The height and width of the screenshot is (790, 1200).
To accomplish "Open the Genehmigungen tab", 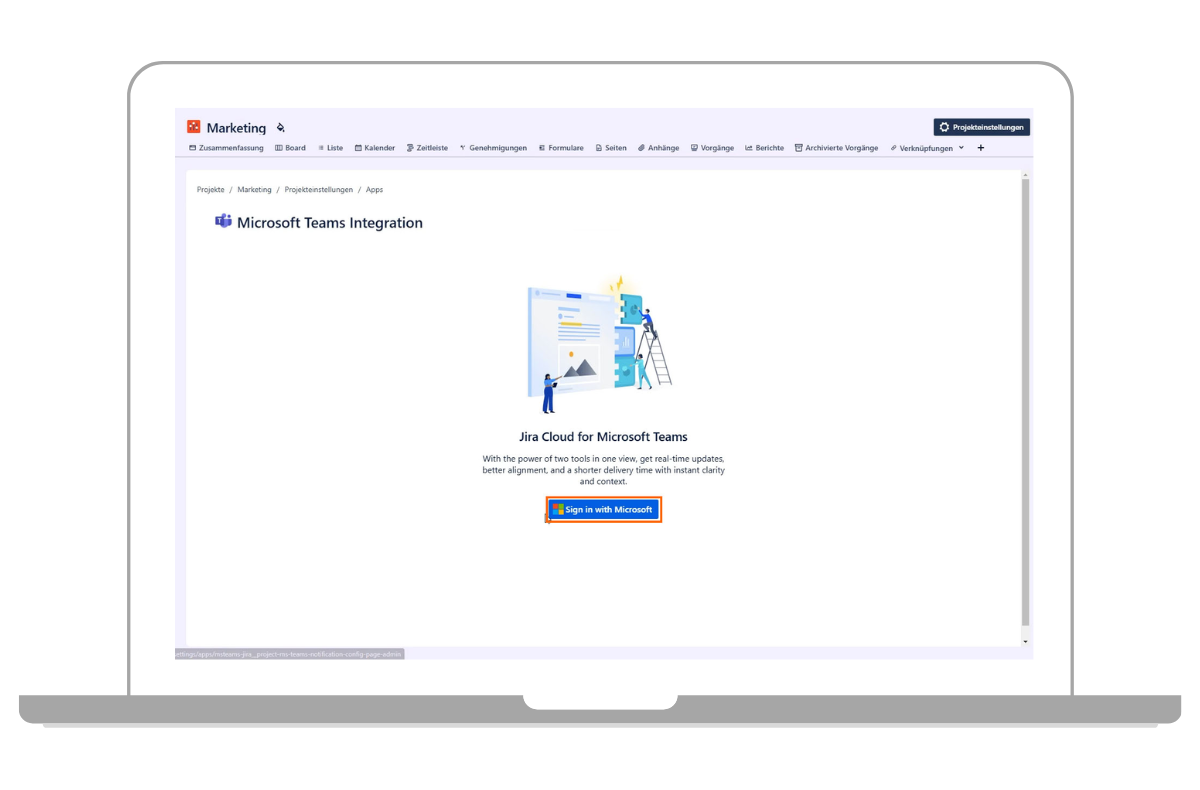I will point(493,148).
